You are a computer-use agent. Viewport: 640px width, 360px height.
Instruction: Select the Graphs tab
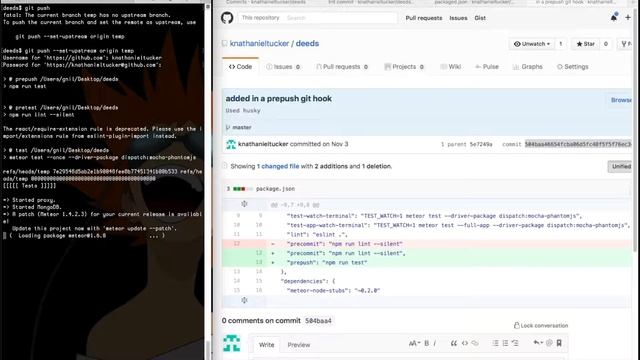coord(527,67)
